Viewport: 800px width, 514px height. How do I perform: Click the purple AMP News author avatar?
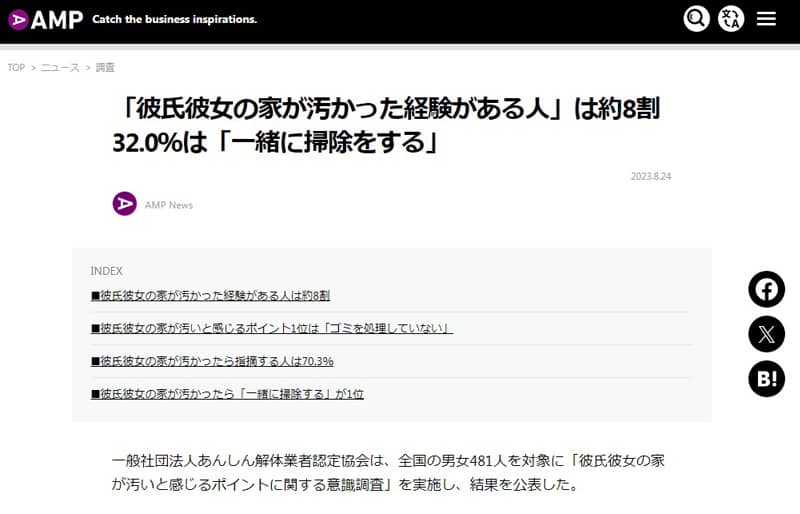(x=125, y=204)
